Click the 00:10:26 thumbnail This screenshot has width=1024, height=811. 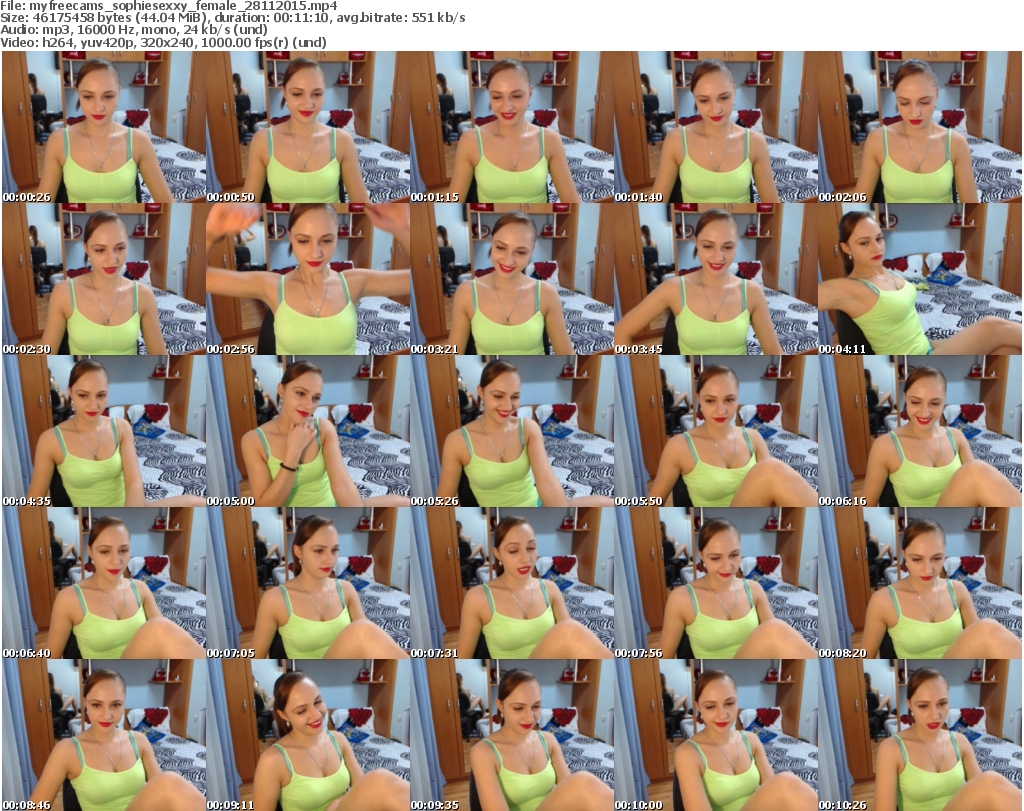pyautogui.click(x=920, y=735)
